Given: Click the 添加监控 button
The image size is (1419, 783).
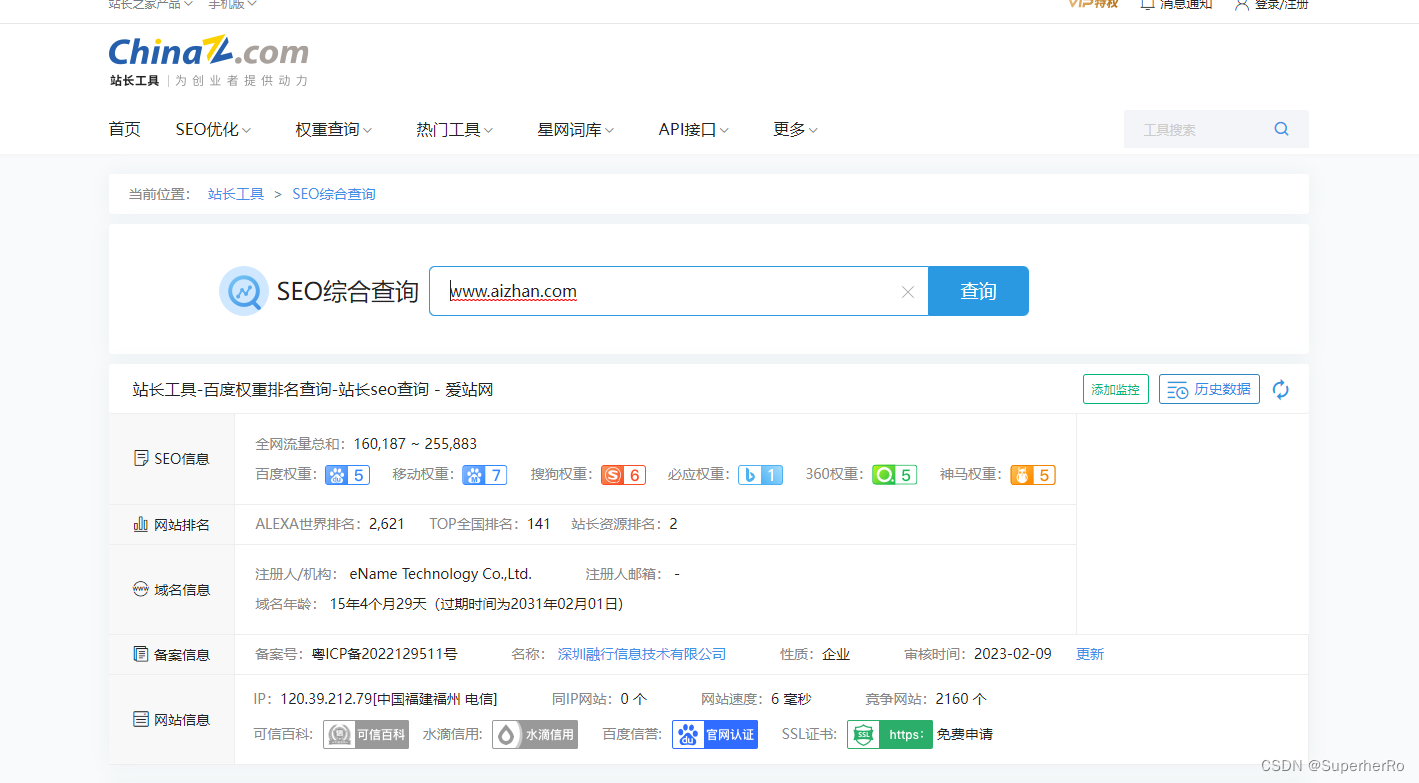Looking at the screenshot, I should [1116, 389].
